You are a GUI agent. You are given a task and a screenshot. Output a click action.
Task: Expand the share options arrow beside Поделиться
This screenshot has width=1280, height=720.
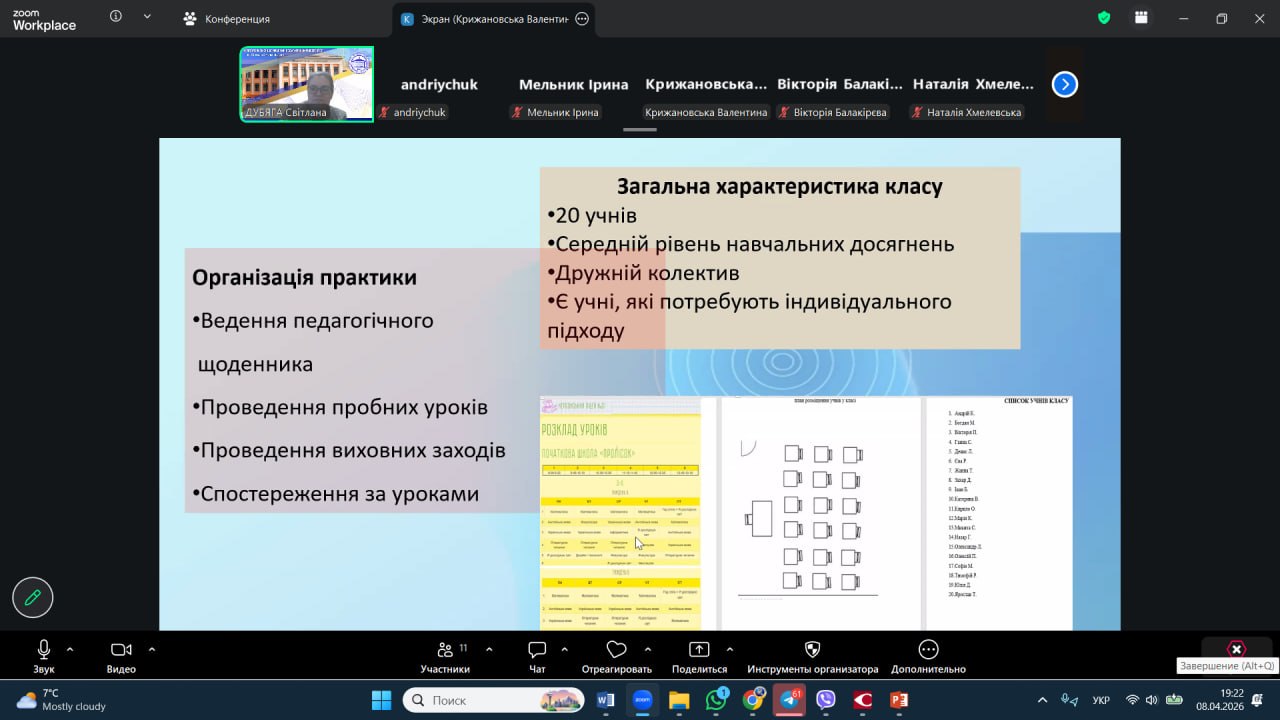point(730,649)
